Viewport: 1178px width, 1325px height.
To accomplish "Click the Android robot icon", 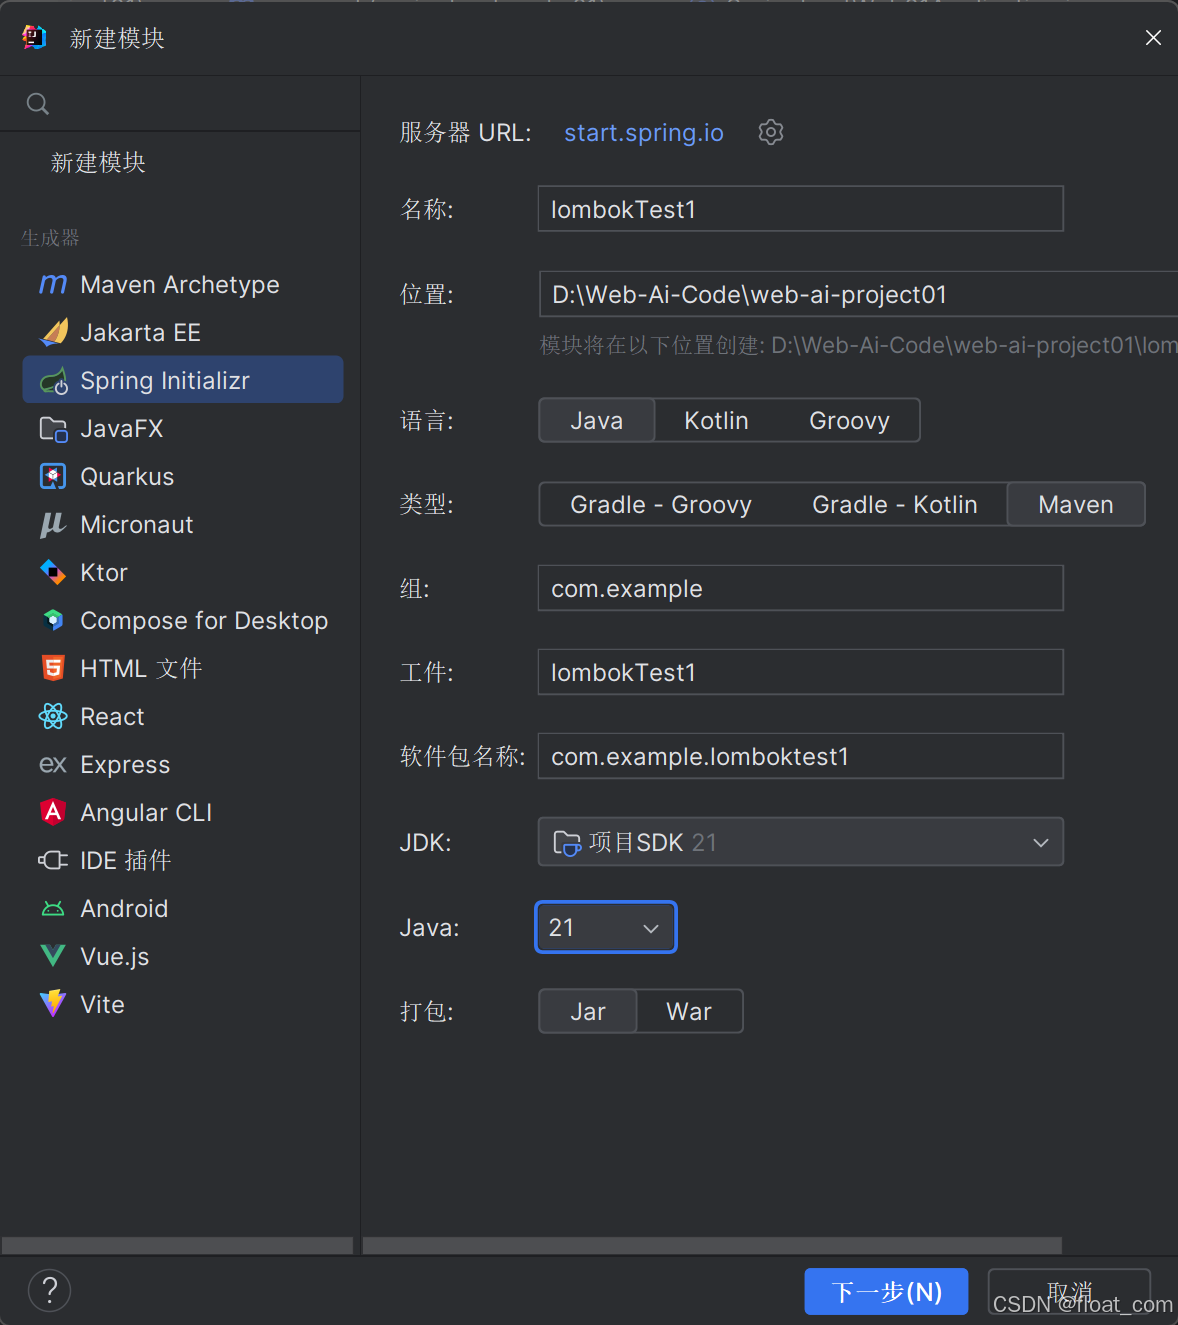I will pyautogui.click(x=53, y=908).
